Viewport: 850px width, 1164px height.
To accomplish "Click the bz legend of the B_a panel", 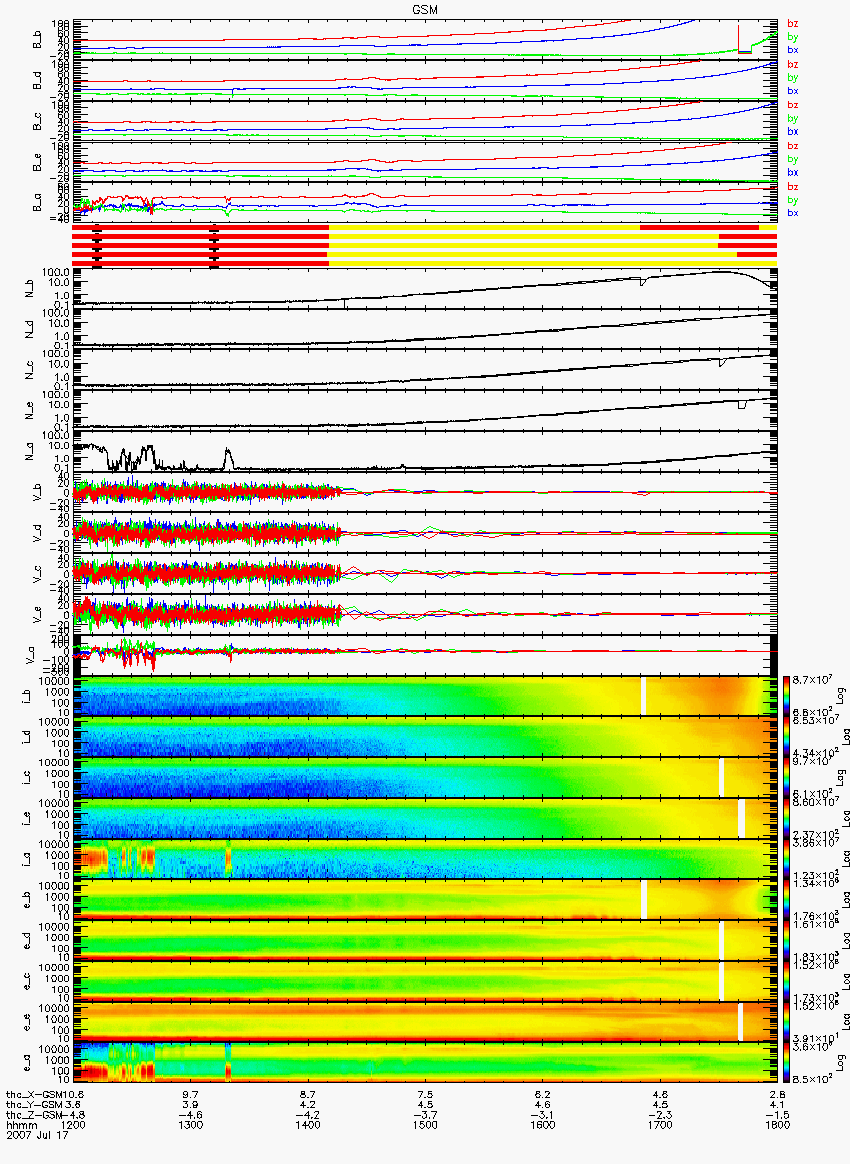I will coord(793,187).
